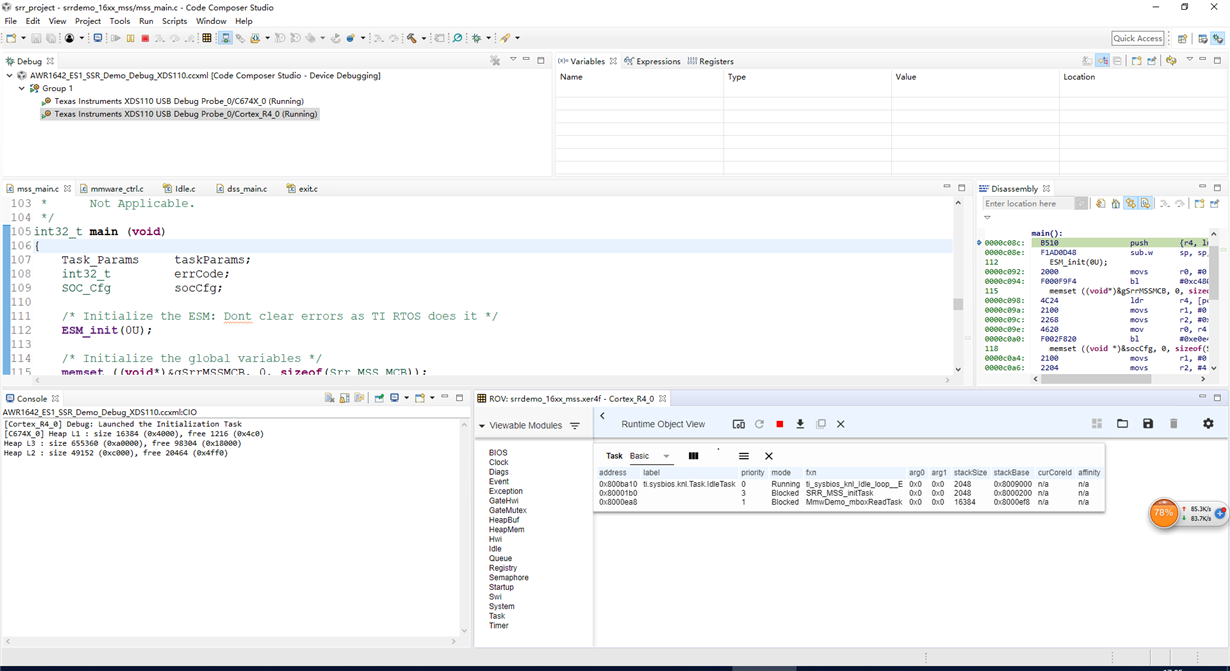Select Semaphore in the viewable modules list
1230x671 pixels.
(x=508, y=578)
